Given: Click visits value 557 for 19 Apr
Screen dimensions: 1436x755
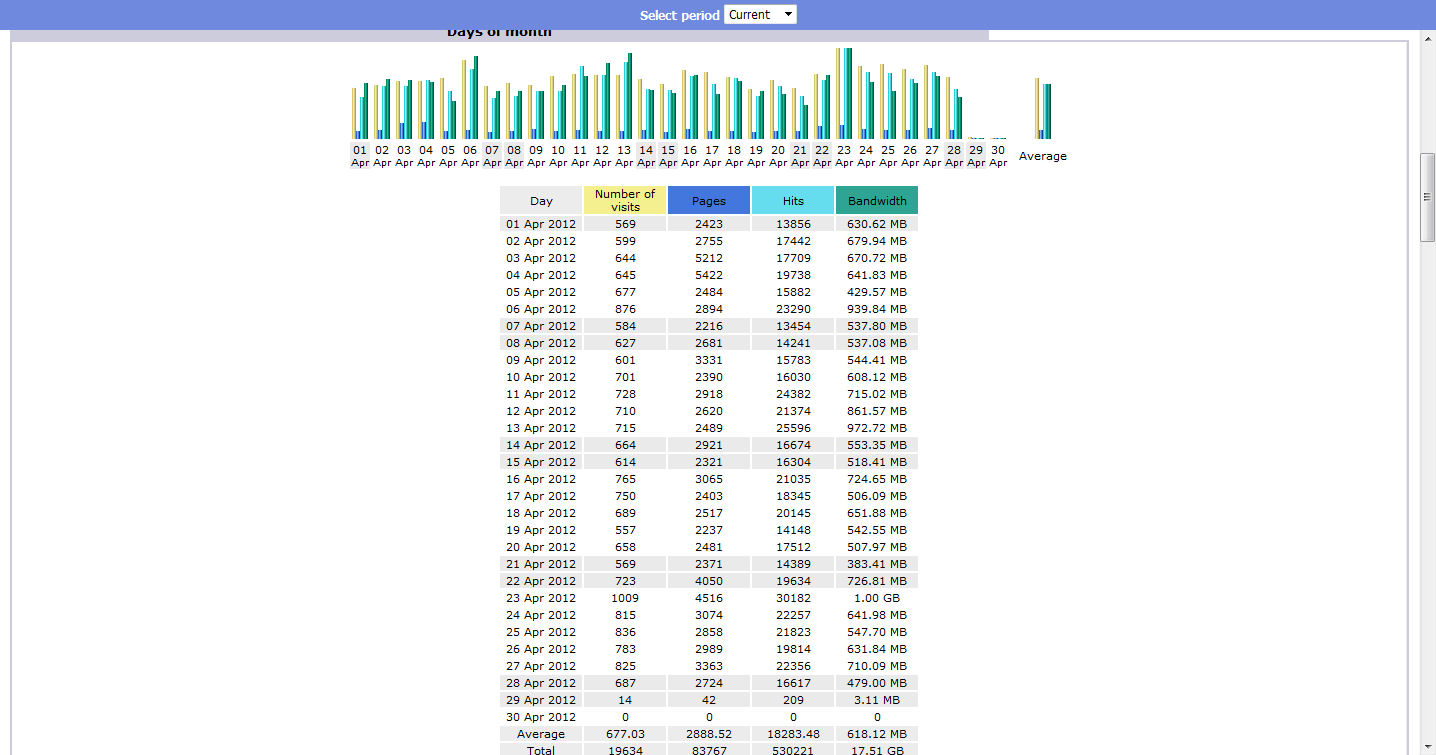Looking at the screenshot, I should point(625,530).
